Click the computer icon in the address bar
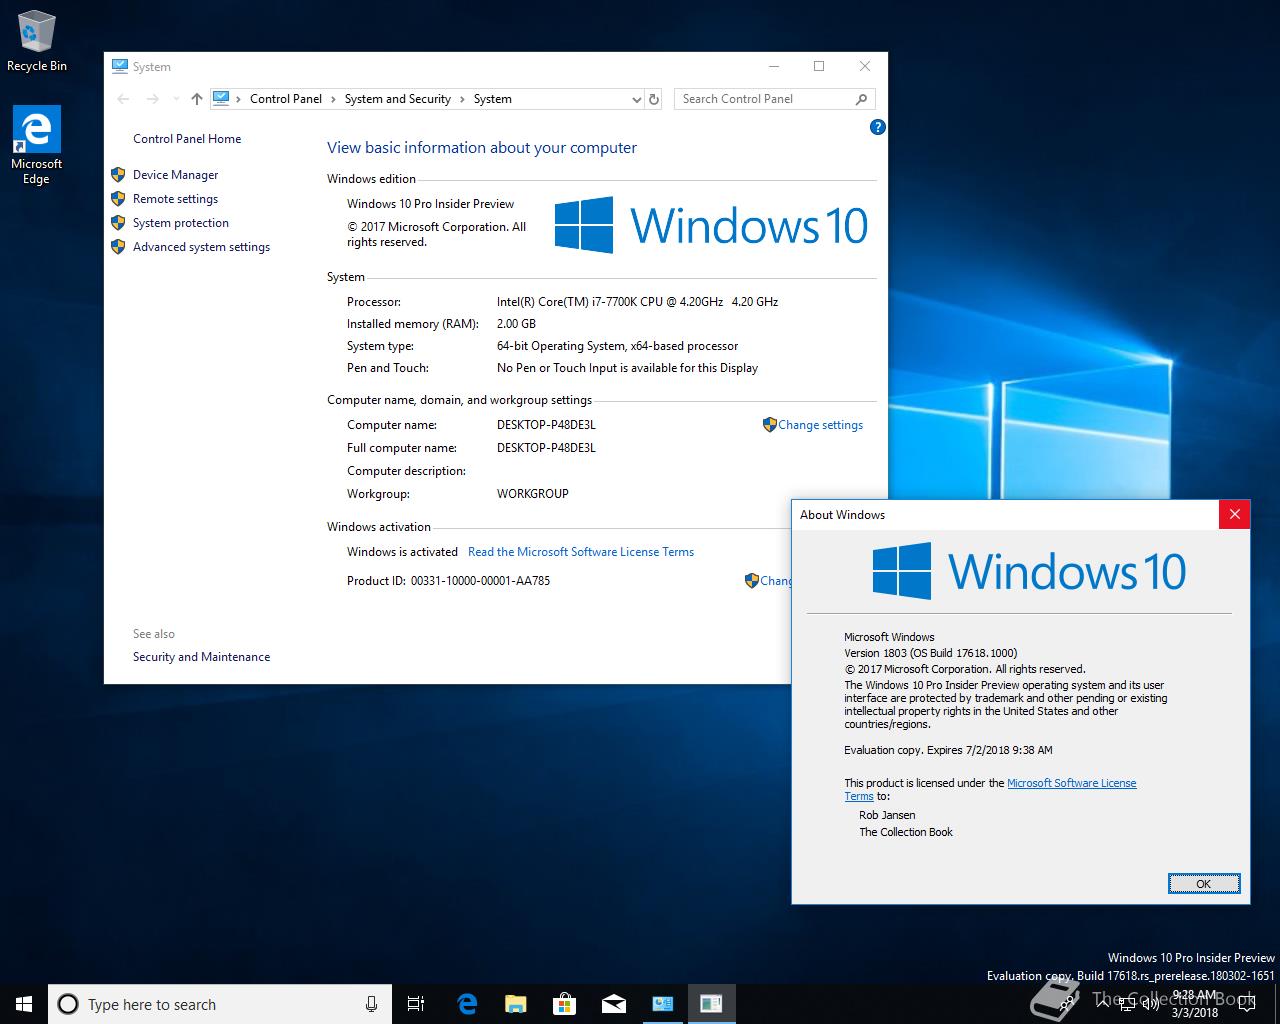The height and width of the screenshot is (1024, 1280). coord(222,98)
